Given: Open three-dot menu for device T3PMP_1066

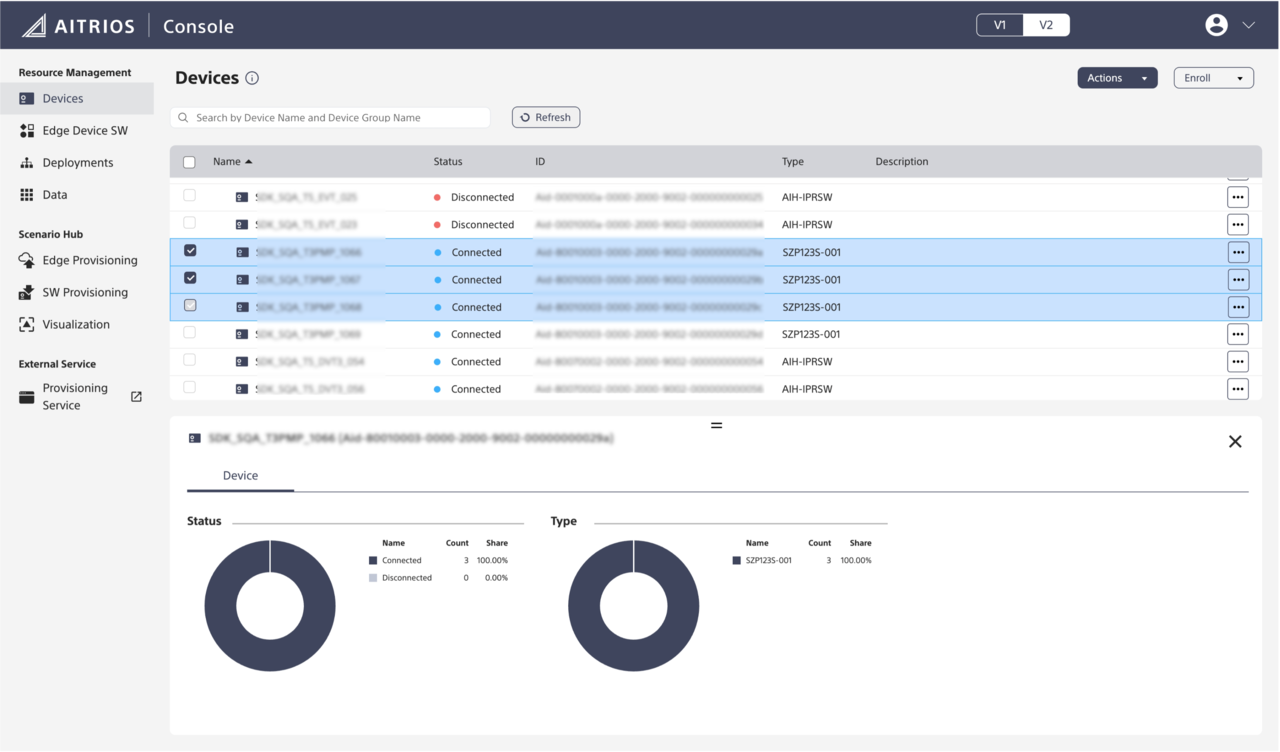Looking at the screenshot, I should (x=1238, y=252).
